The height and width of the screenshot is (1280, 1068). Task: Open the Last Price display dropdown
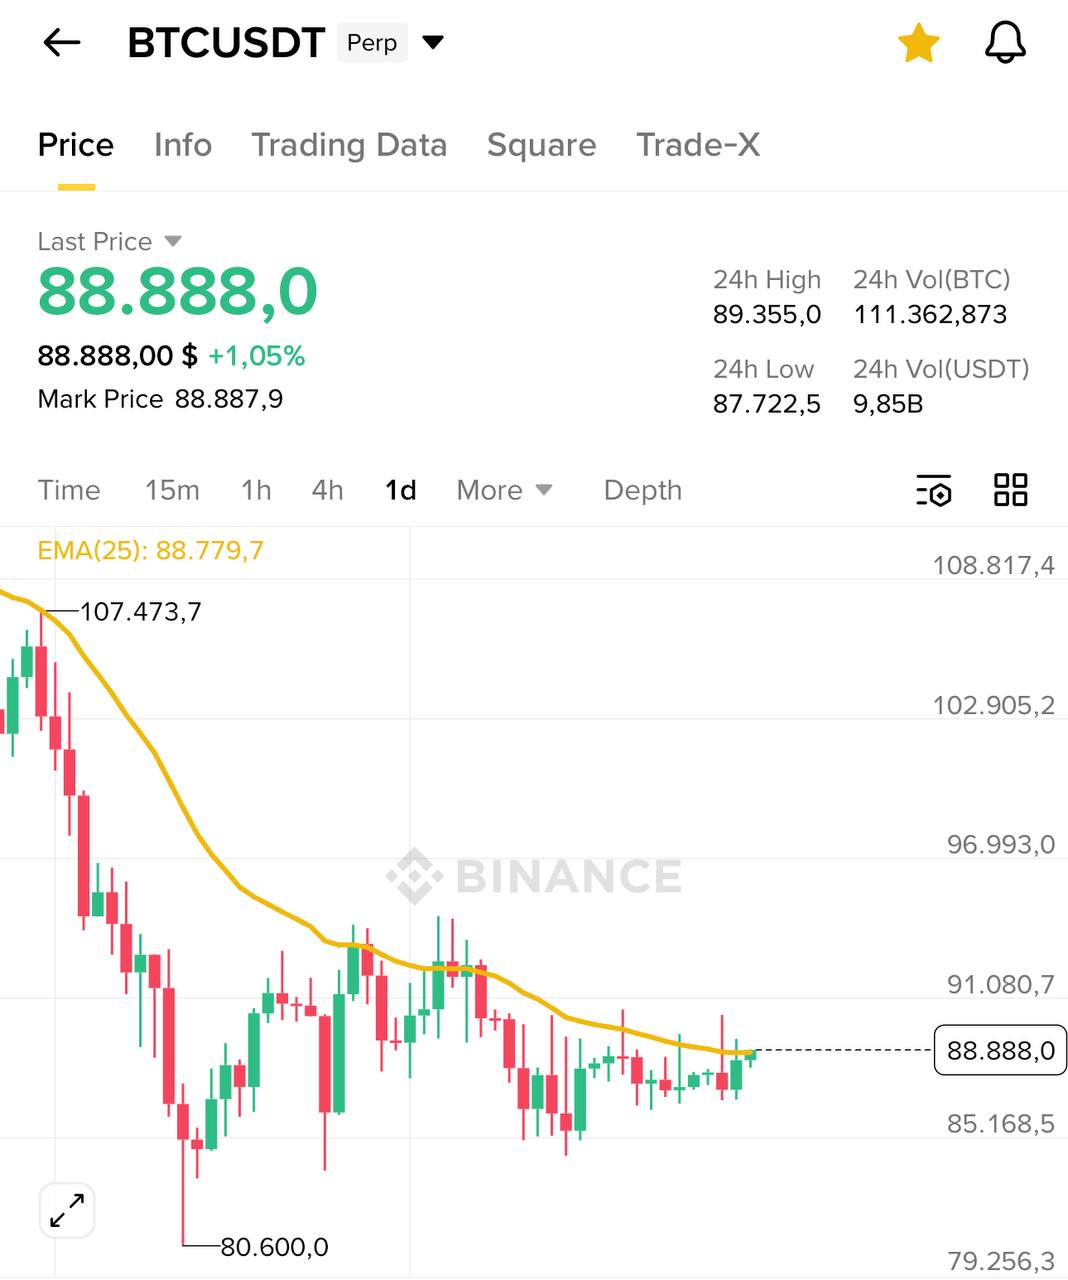pyautogui.click(x=110, y=241)
